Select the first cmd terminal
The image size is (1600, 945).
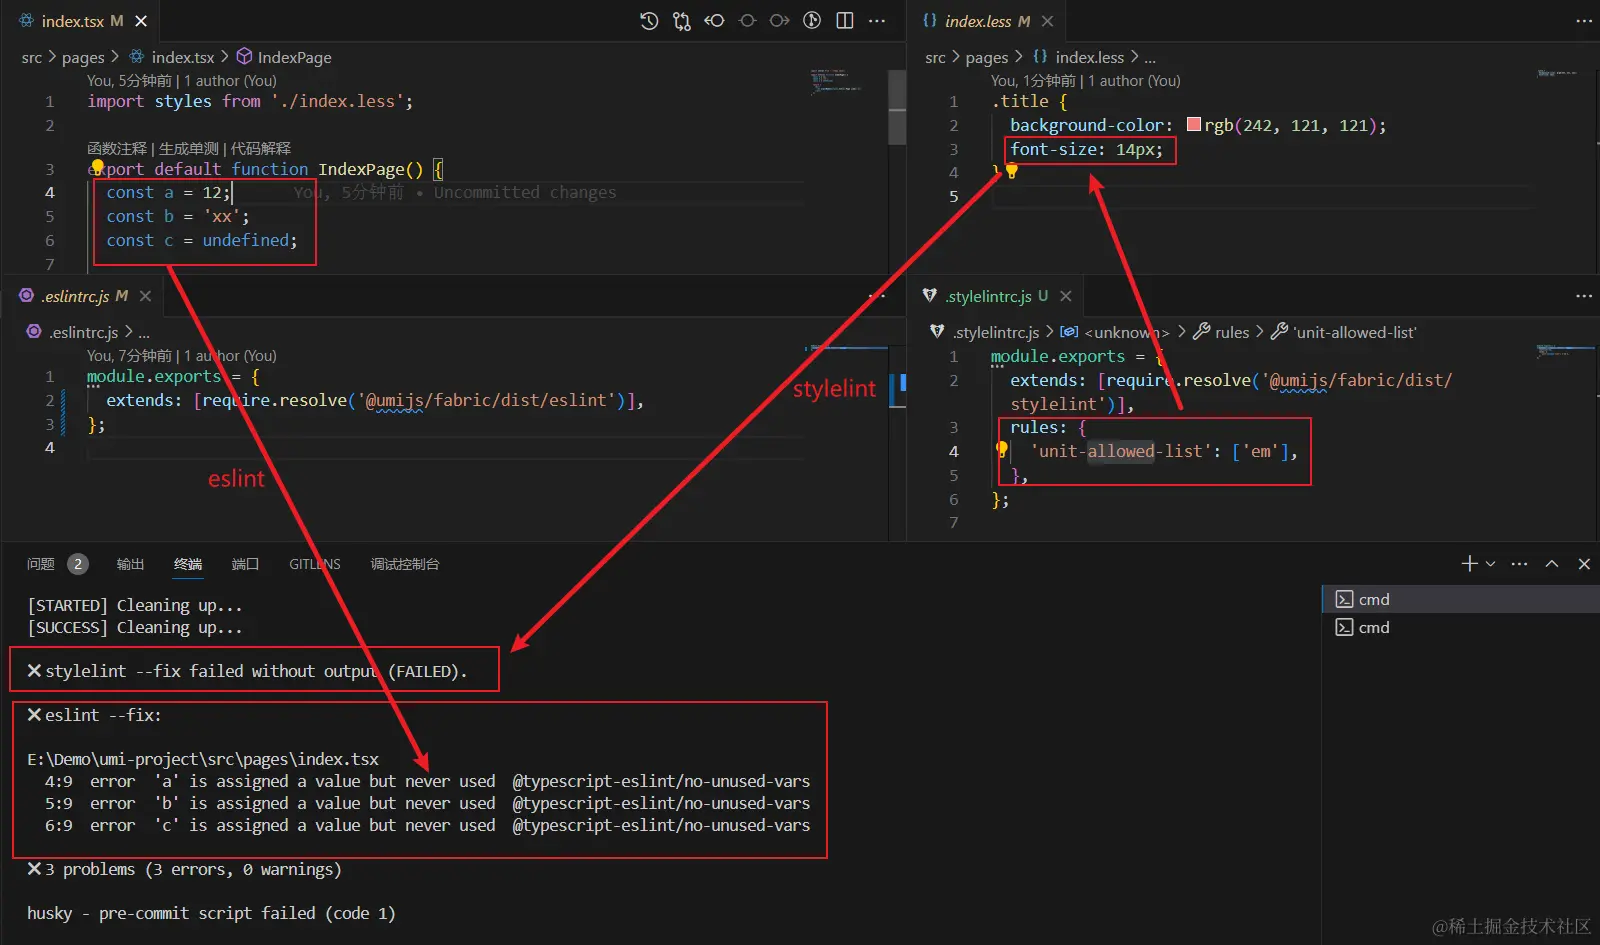1461,599
